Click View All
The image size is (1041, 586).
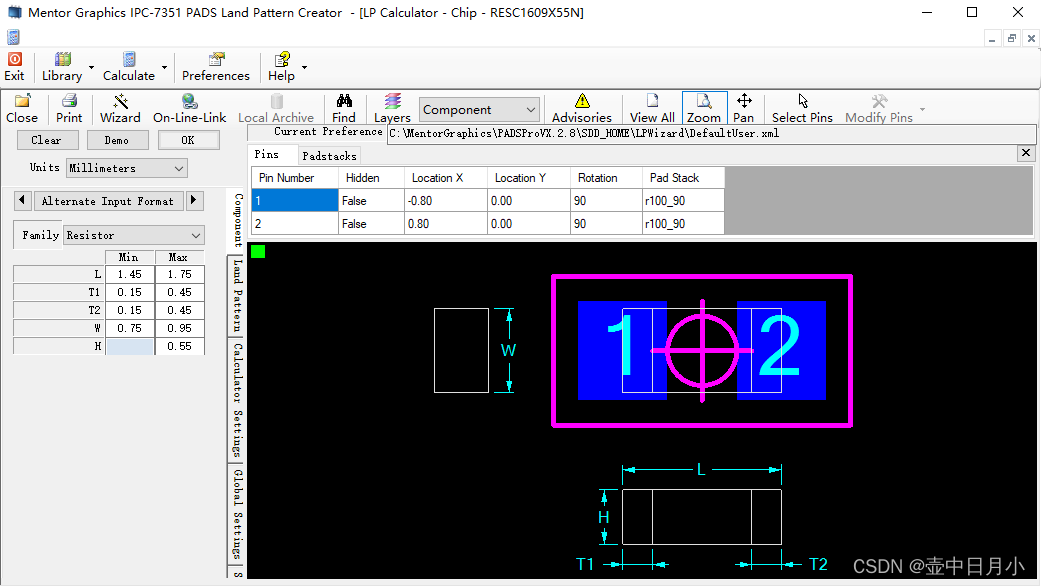652,108
